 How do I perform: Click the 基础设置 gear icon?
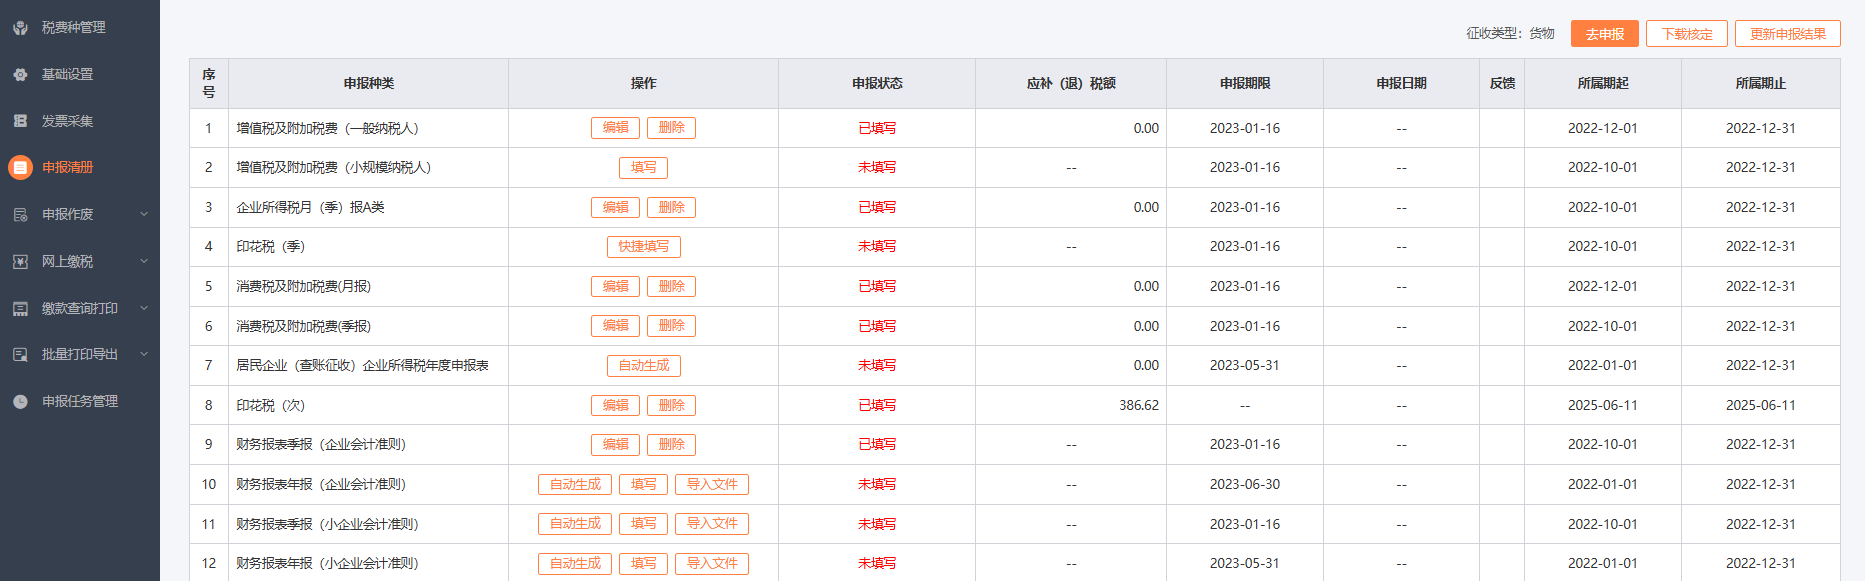coord(20,75)
